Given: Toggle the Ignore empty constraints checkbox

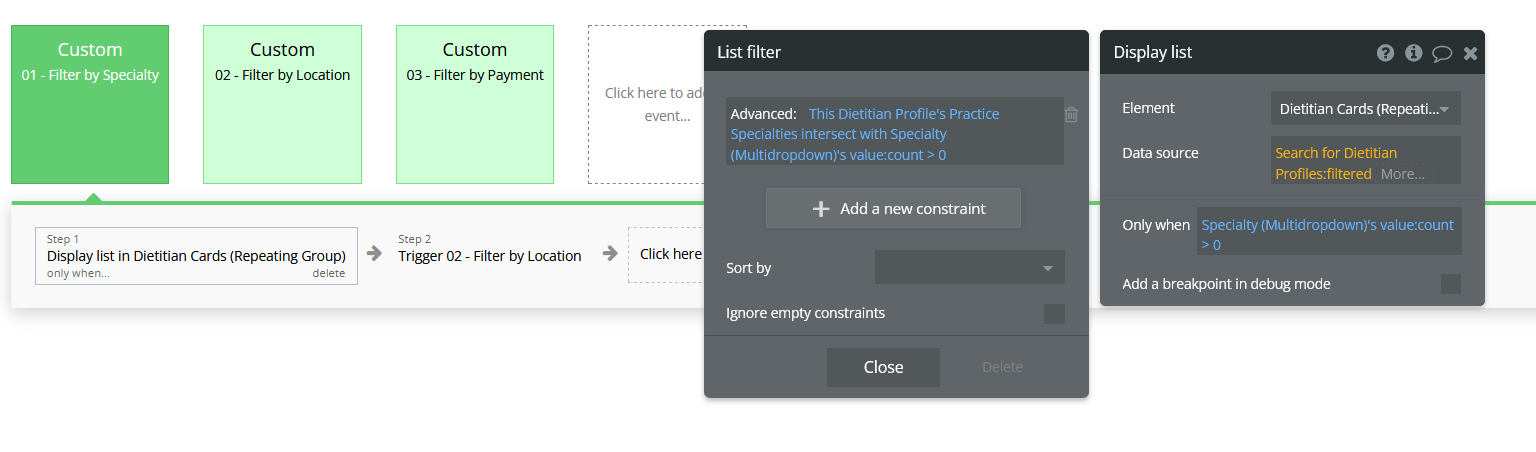Looking at the screenshot, I should [x=1054, y=314].
